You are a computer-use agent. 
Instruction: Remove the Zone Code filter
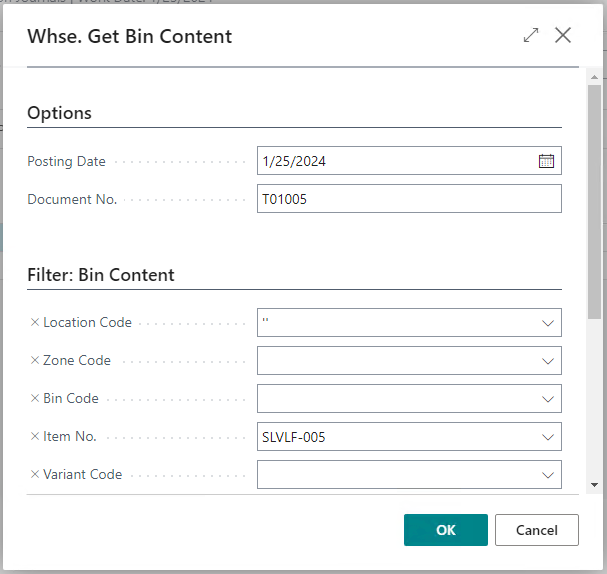[x=35, y=361]
